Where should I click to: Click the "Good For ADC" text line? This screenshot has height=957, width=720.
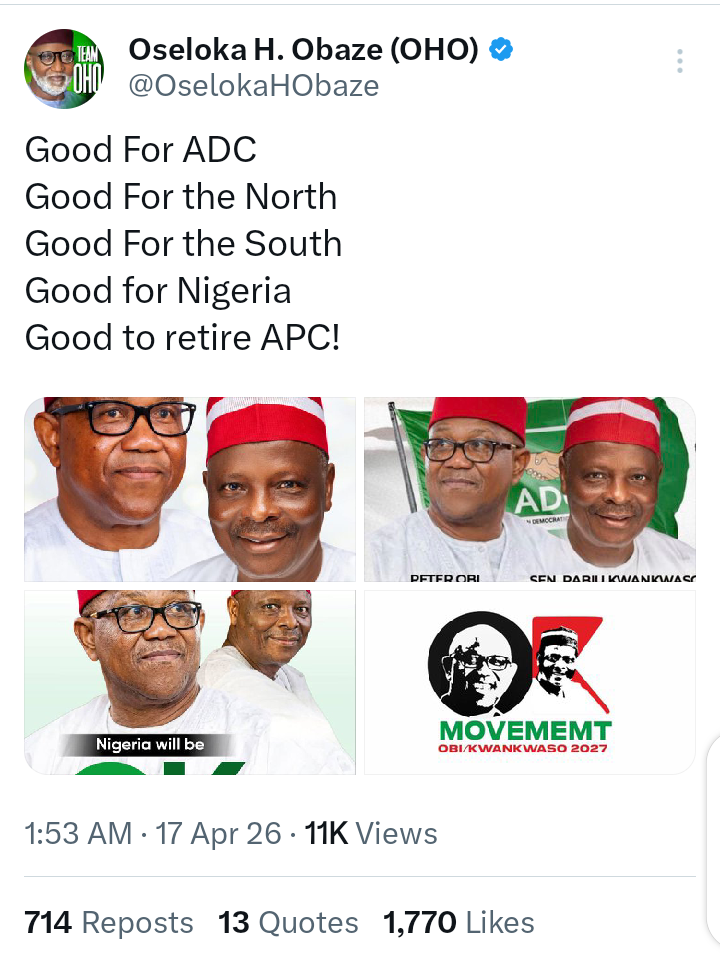pos(141,150)
